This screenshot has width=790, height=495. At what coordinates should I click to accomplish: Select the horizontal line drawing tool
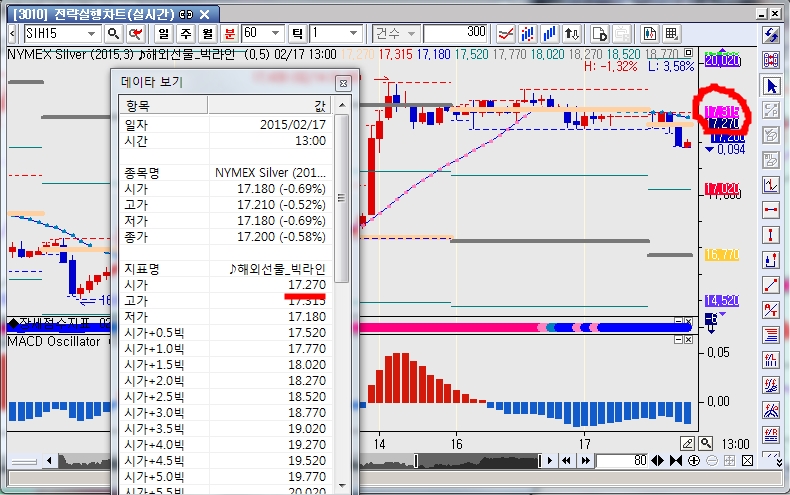click(x=771, y=210)
